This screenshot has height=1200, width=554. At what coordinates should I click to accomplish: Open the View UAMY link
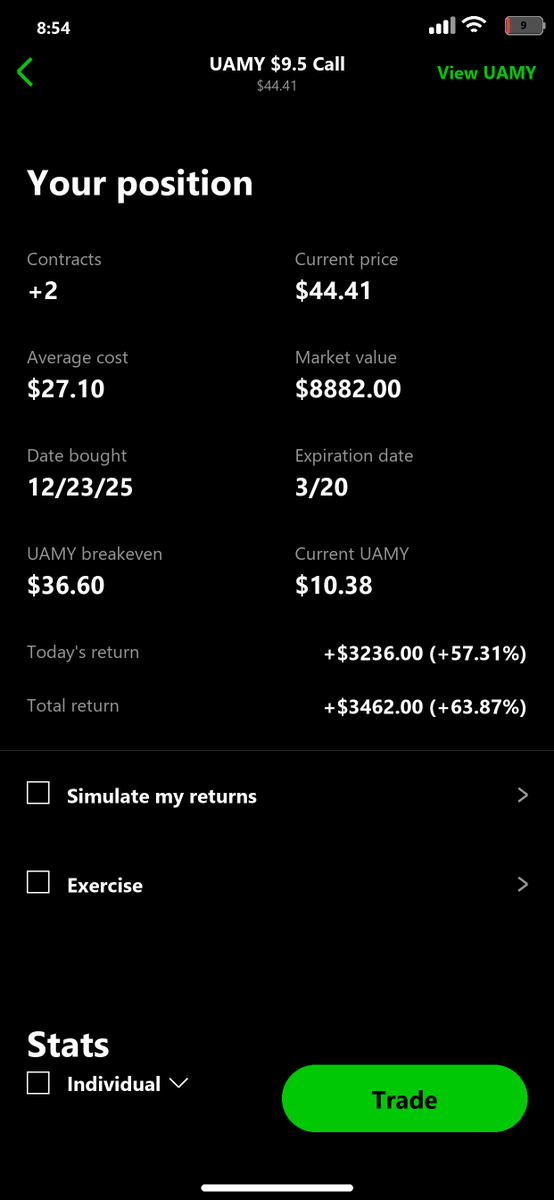486,73
